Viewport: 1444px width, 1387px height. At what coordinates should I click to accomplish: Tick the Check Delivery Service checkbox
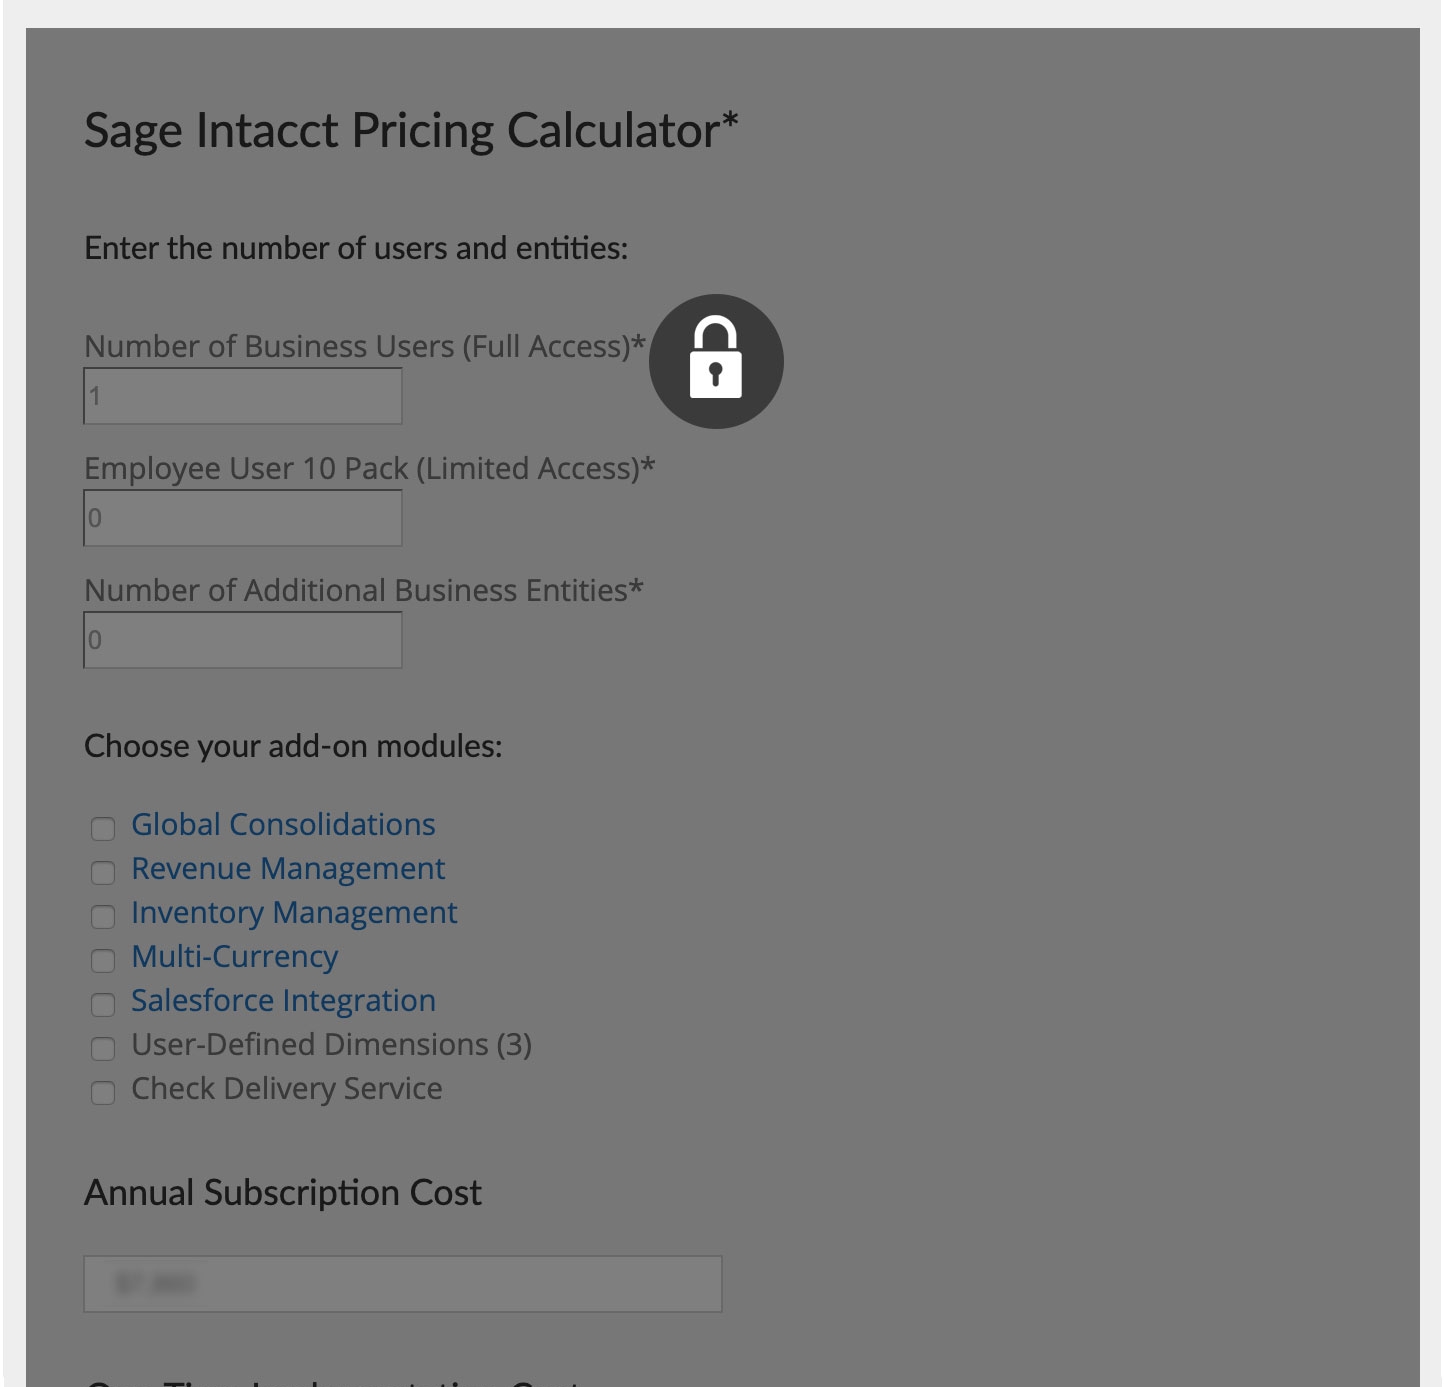(x=103, y=1092)
